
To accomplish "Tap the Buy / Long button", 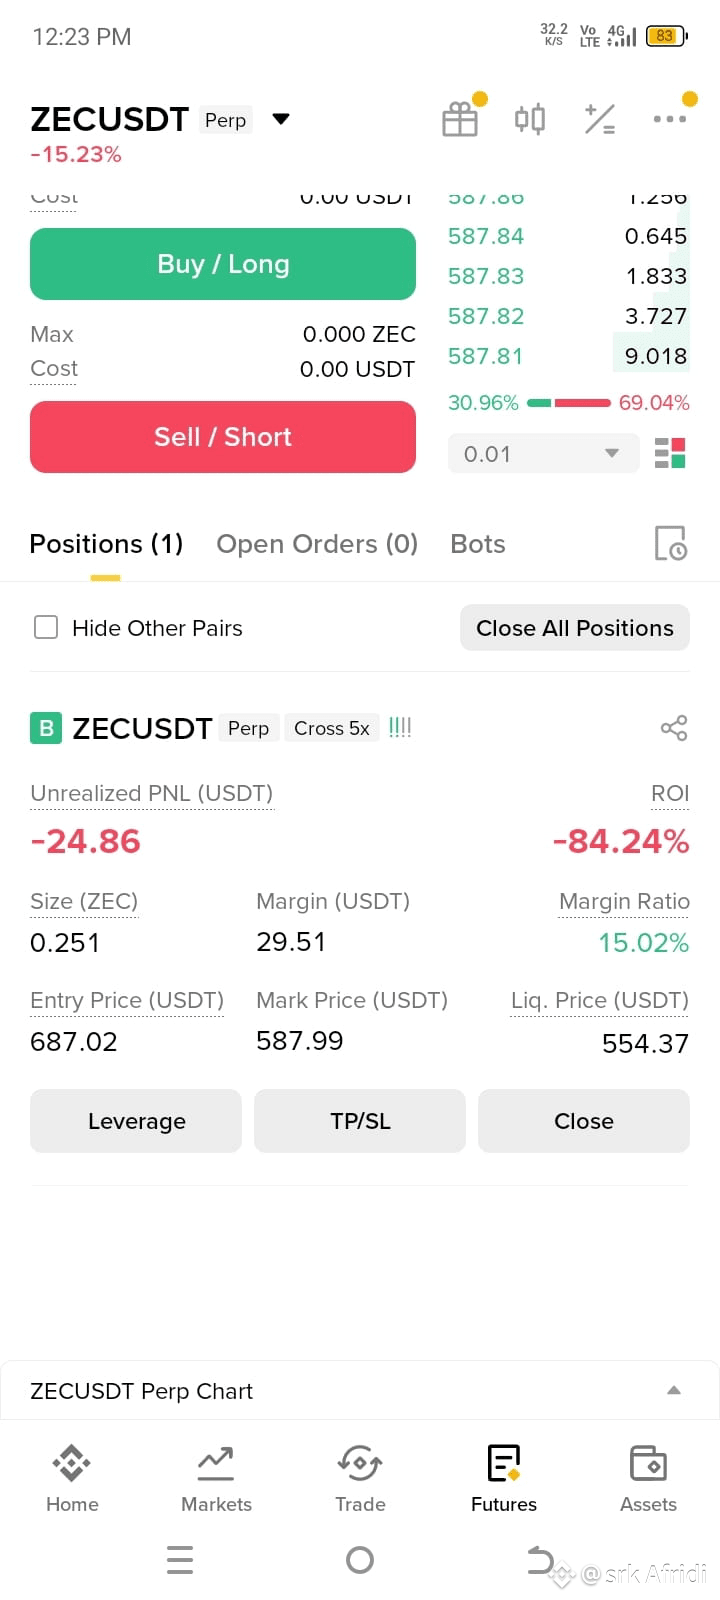I will (223, 264).
